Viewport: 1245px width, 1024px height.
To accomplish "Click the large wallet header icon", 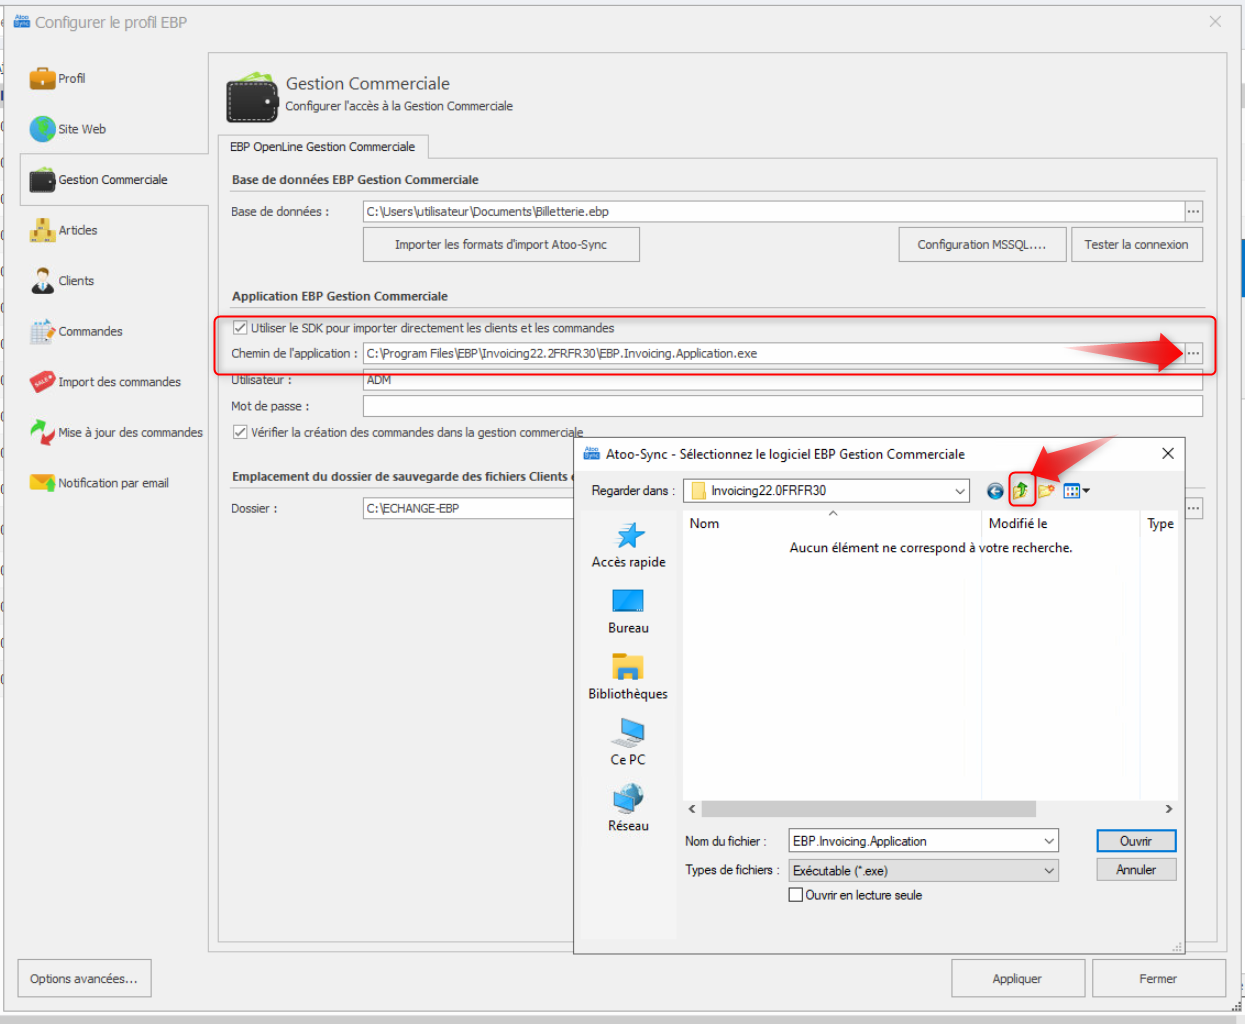I will 252,96.
